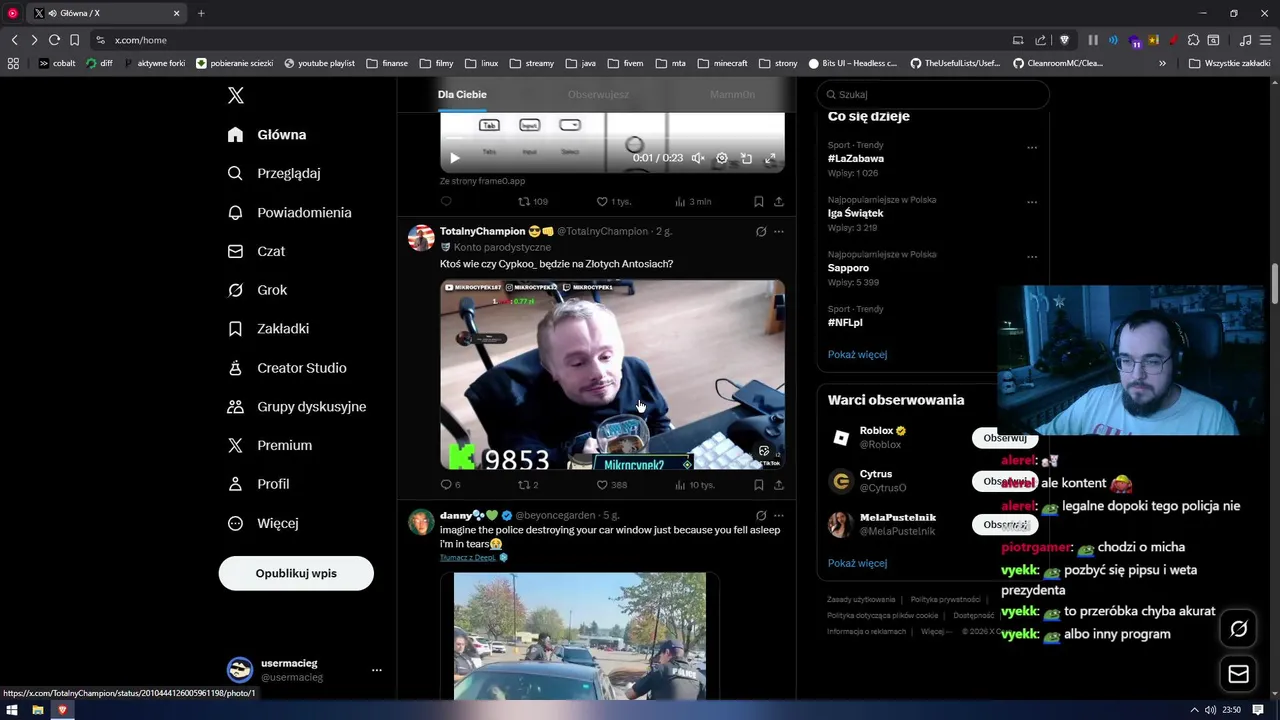The width and height of the screenshot is (1280, 720).
Task: Select the Dla Ciebie tab
Action: tap(462, 95)
